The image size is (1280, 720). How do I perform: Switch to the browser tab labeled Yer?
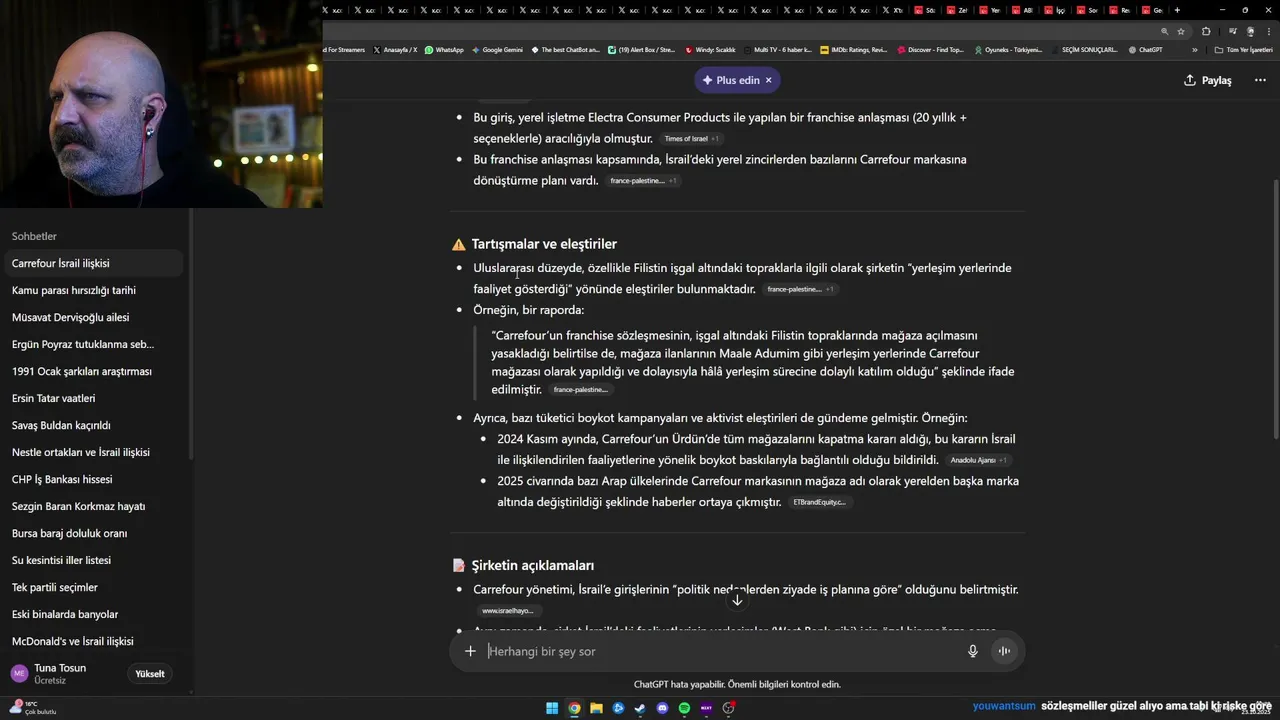tap(988, 10)
